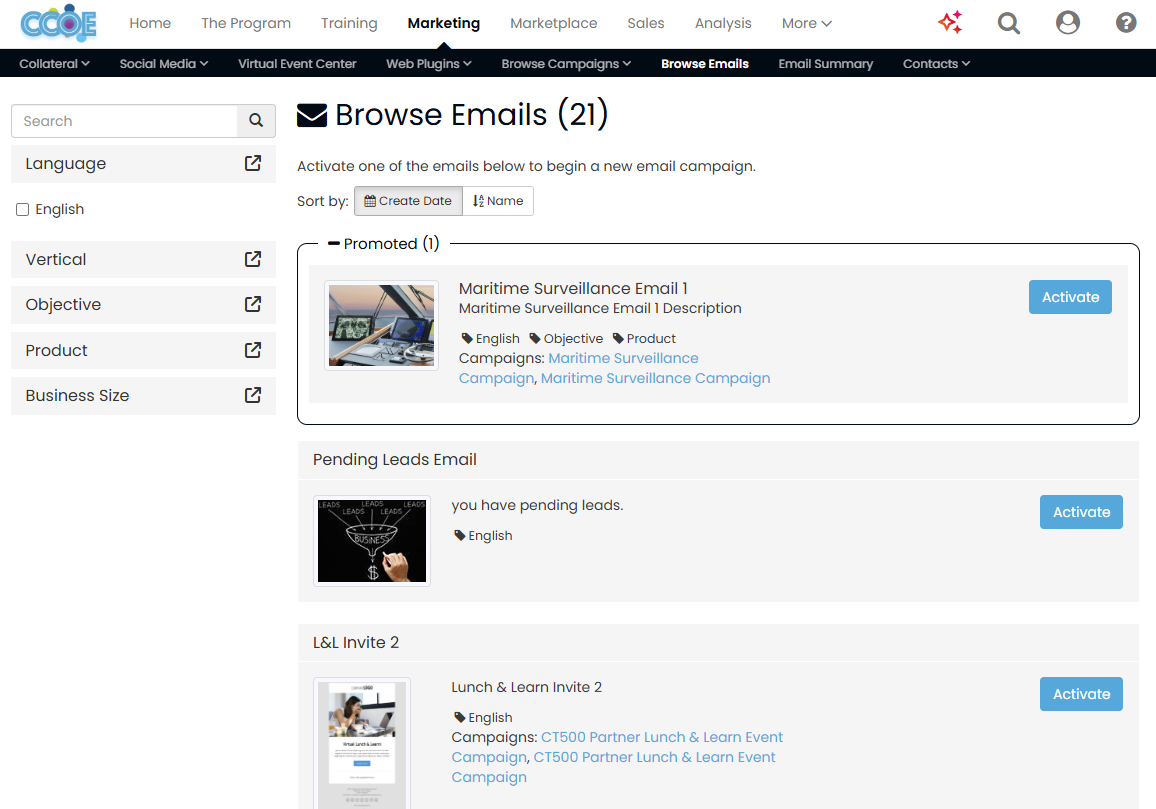The image size is (1156, 809).
Task: Open the Contacts dropdown
Action: click(936, 63)
